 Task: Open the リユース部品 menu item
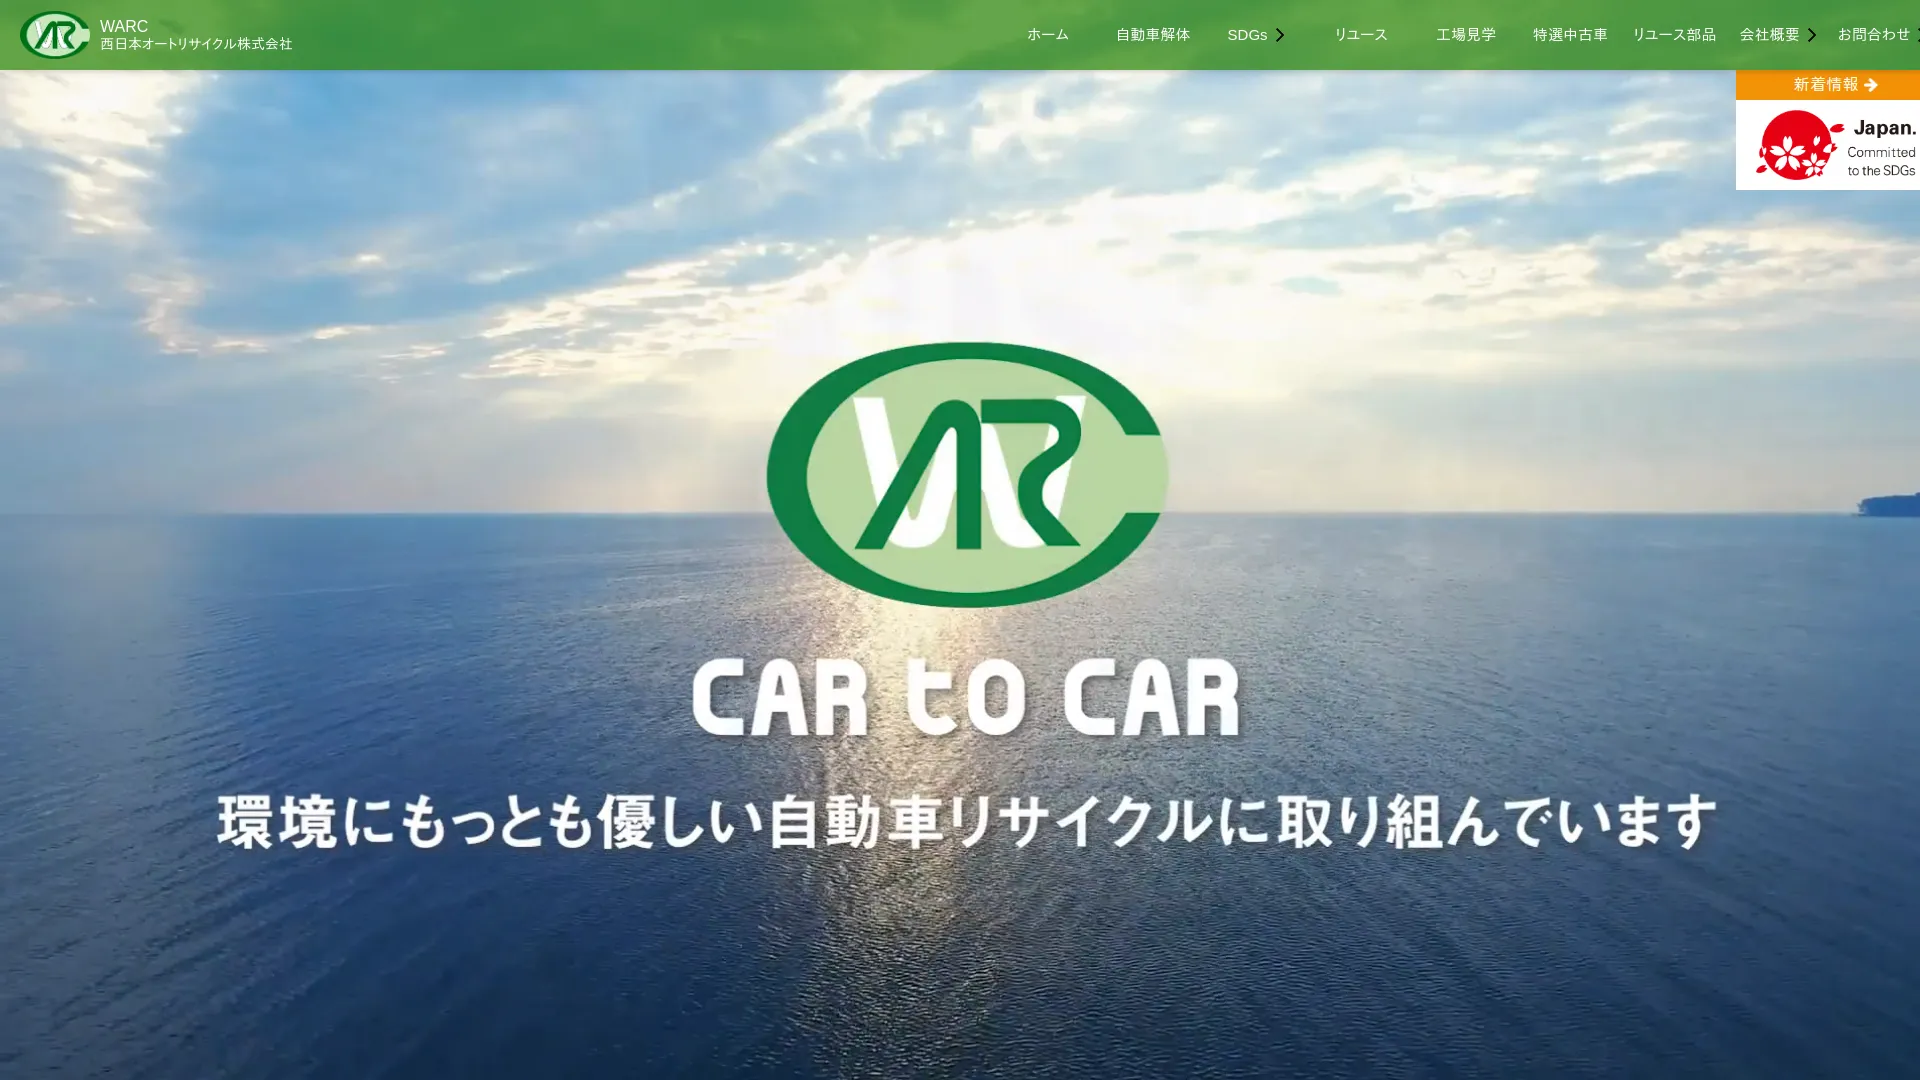click(1674, 35)
